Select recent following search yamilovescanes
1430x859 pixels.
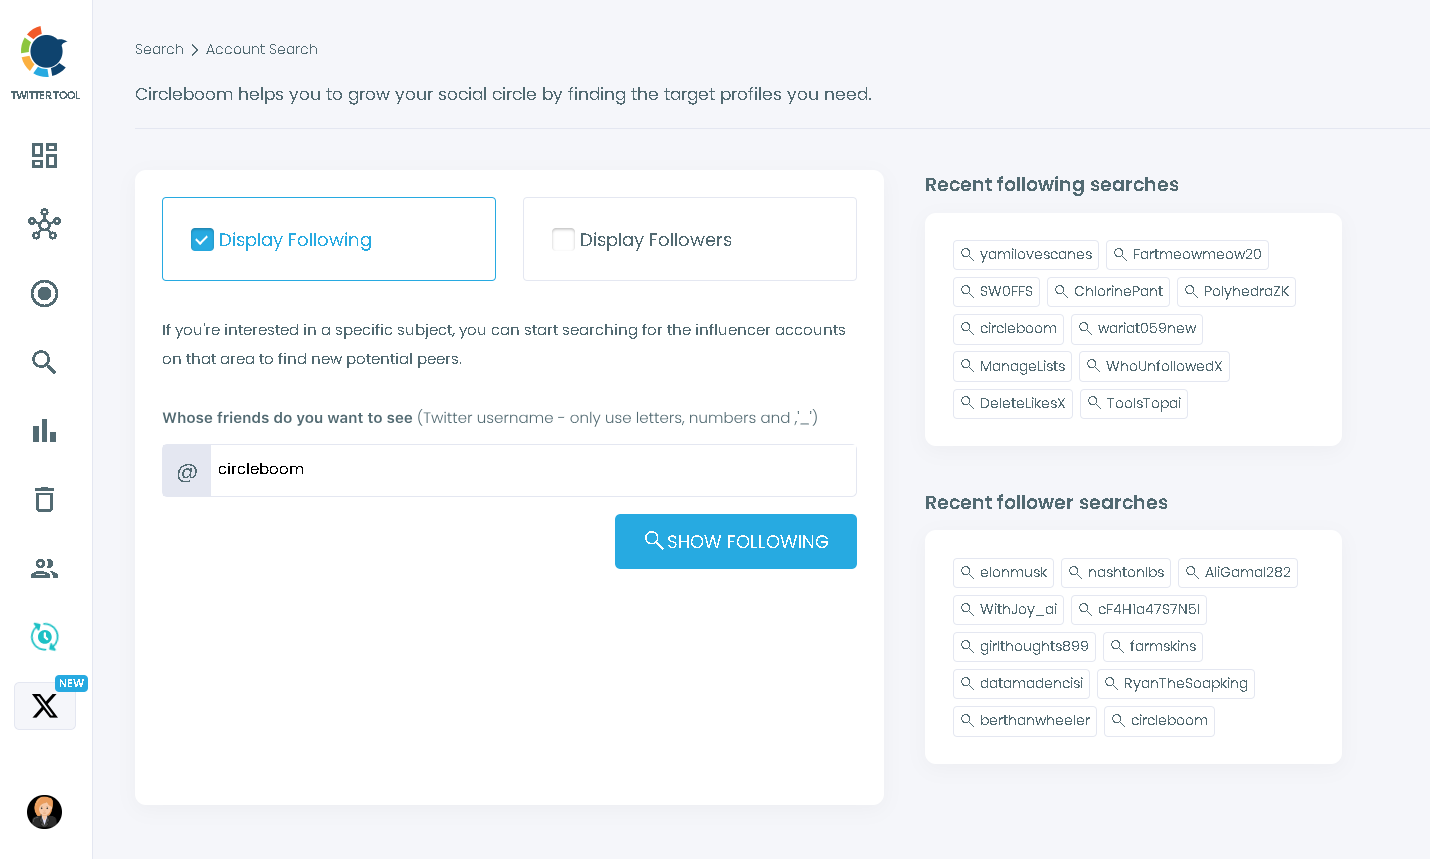click(x=1026, y=255)
